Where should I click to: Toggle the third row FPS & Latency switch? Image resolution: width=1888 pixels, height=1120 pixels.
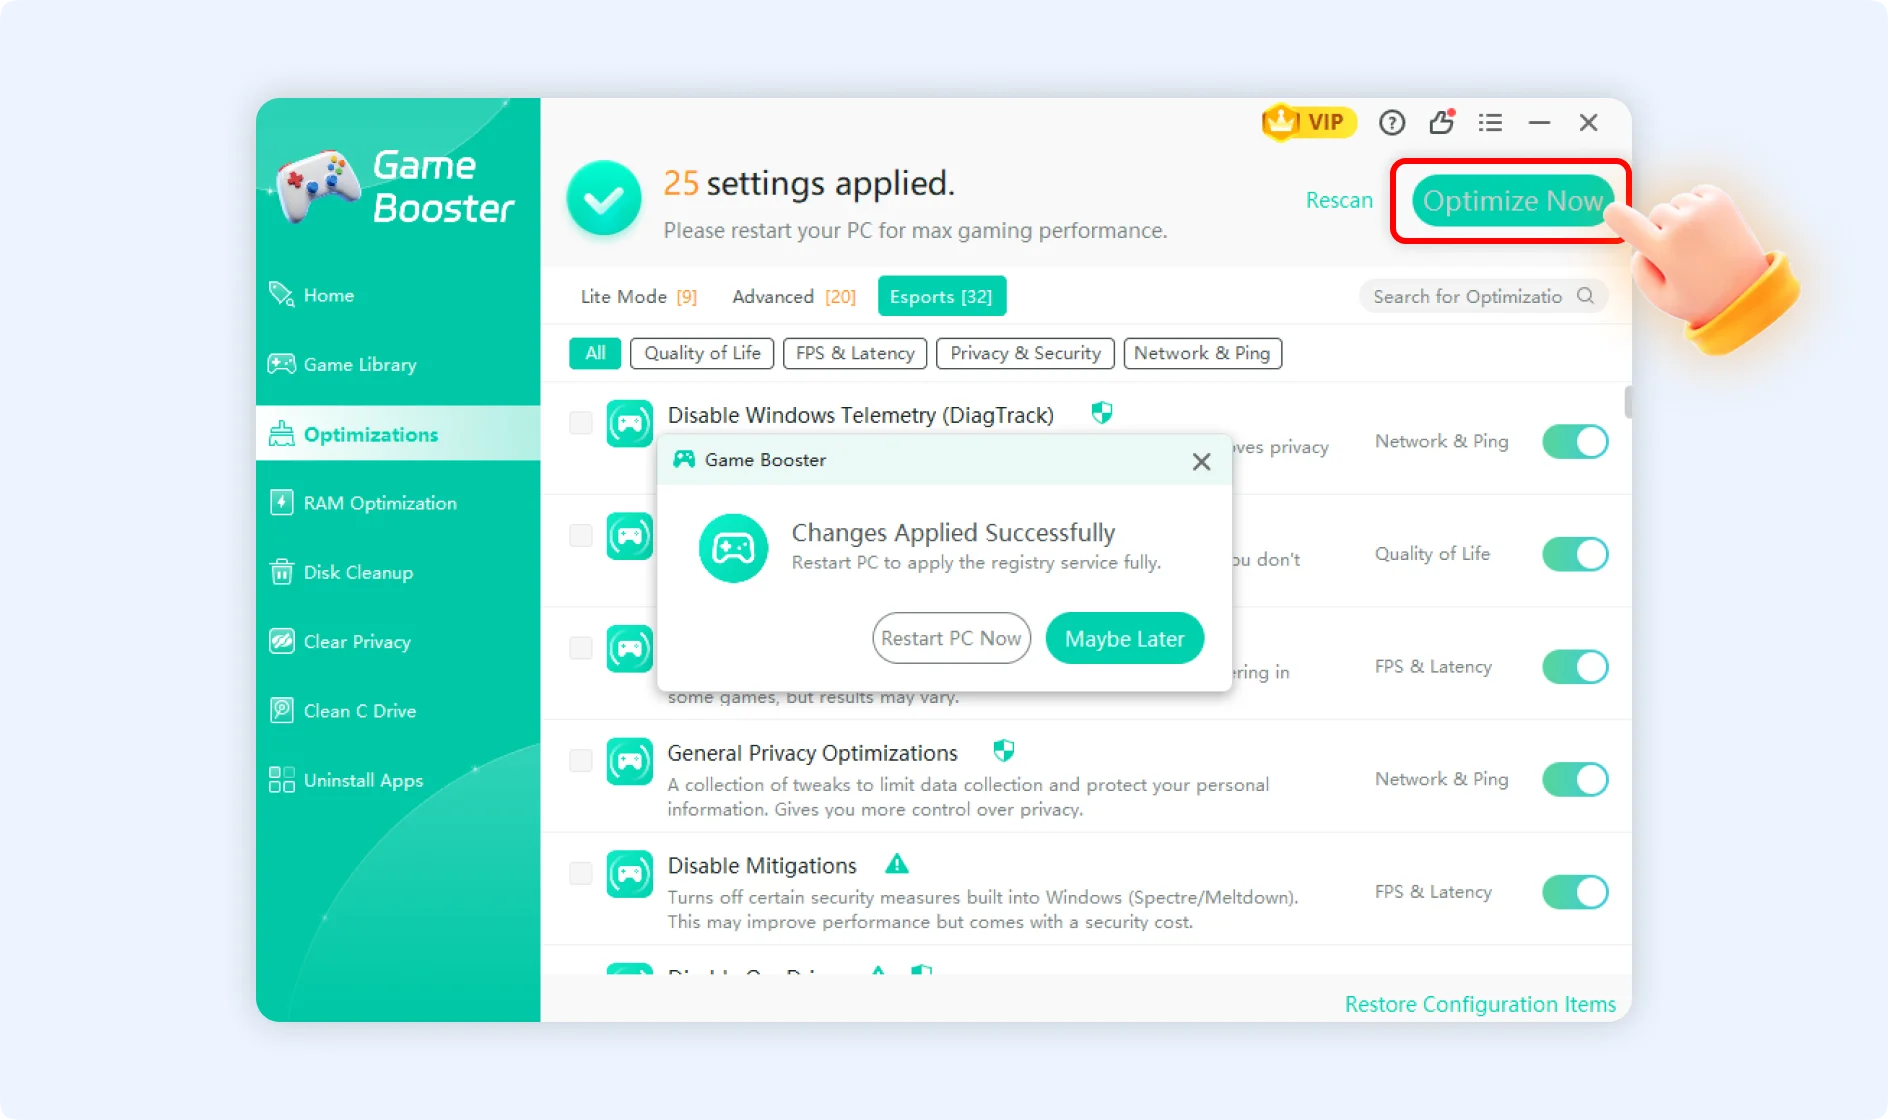pos(1575,666)
